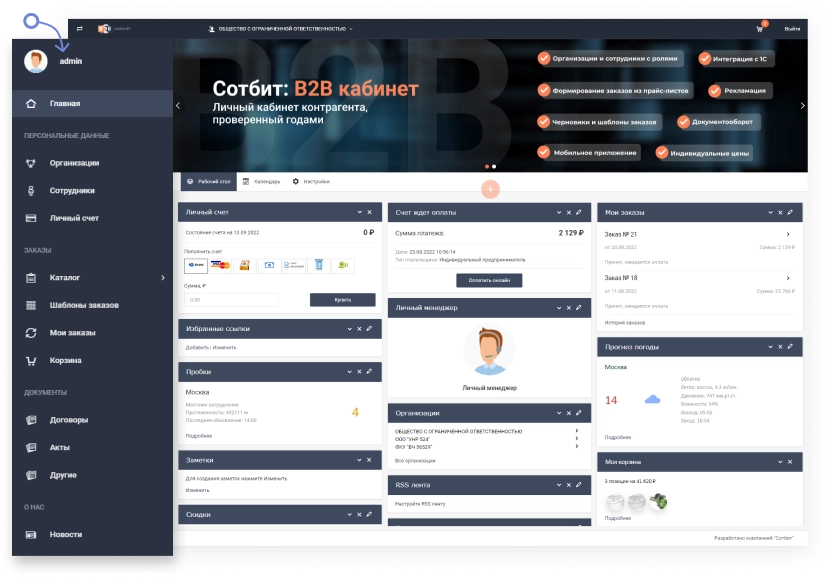Open the Главная sidebar item
830x578 pixels.
coord(93,104)
